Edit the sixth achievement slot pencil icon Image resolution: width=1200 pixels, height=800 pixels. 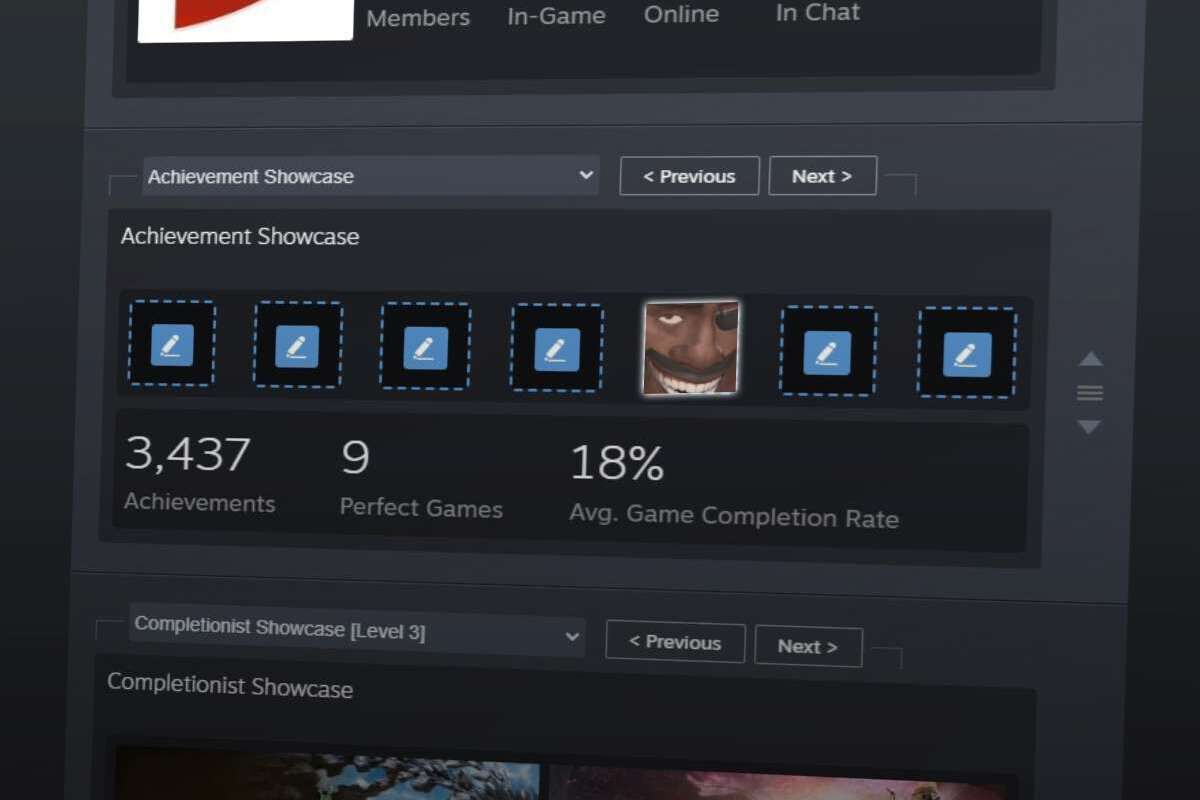827,351
